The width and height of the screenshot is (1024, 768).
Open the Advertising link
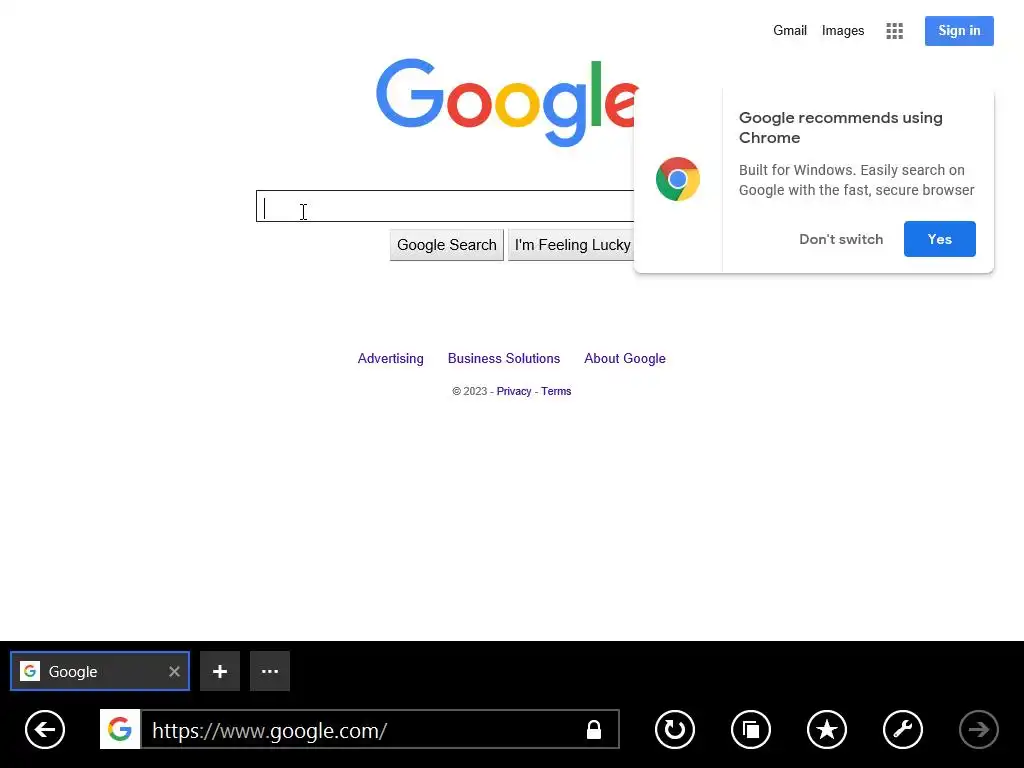[x=391, y=359]
